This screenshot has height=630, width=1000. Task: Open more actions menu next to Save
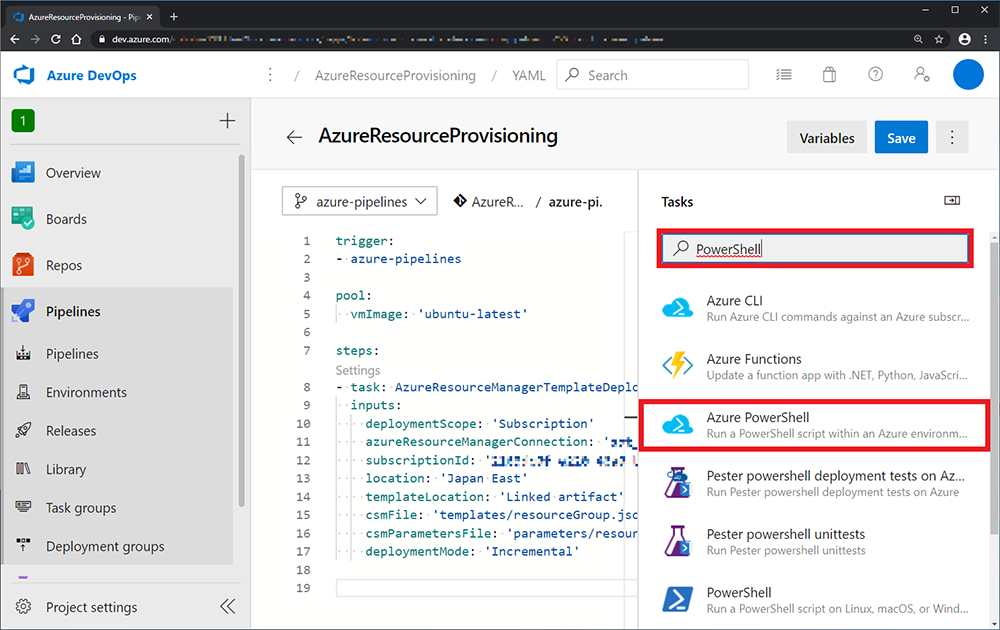pos(952,138)
